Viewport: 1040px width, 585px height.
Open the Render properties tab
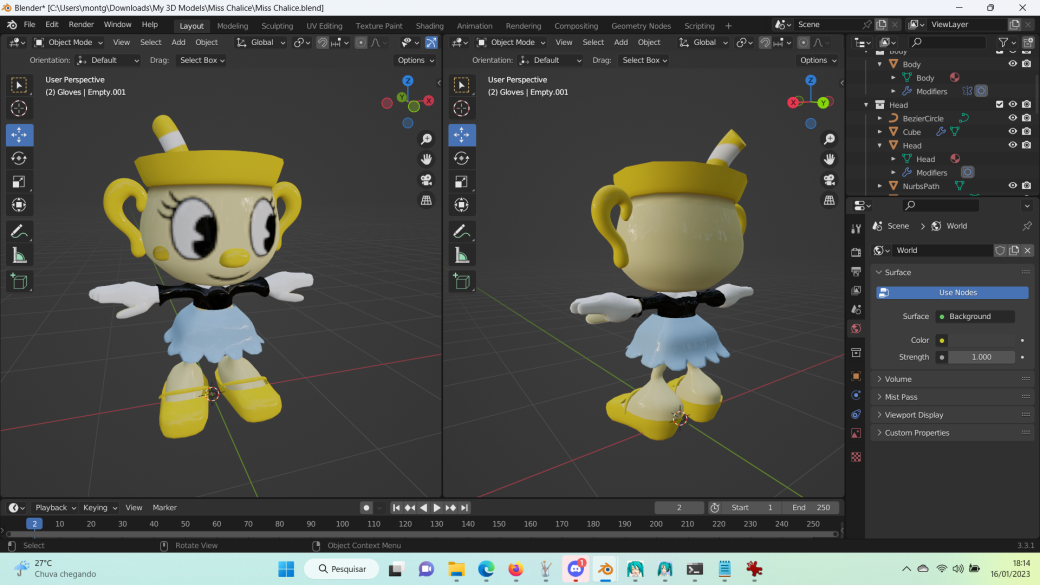pos(856,252)
